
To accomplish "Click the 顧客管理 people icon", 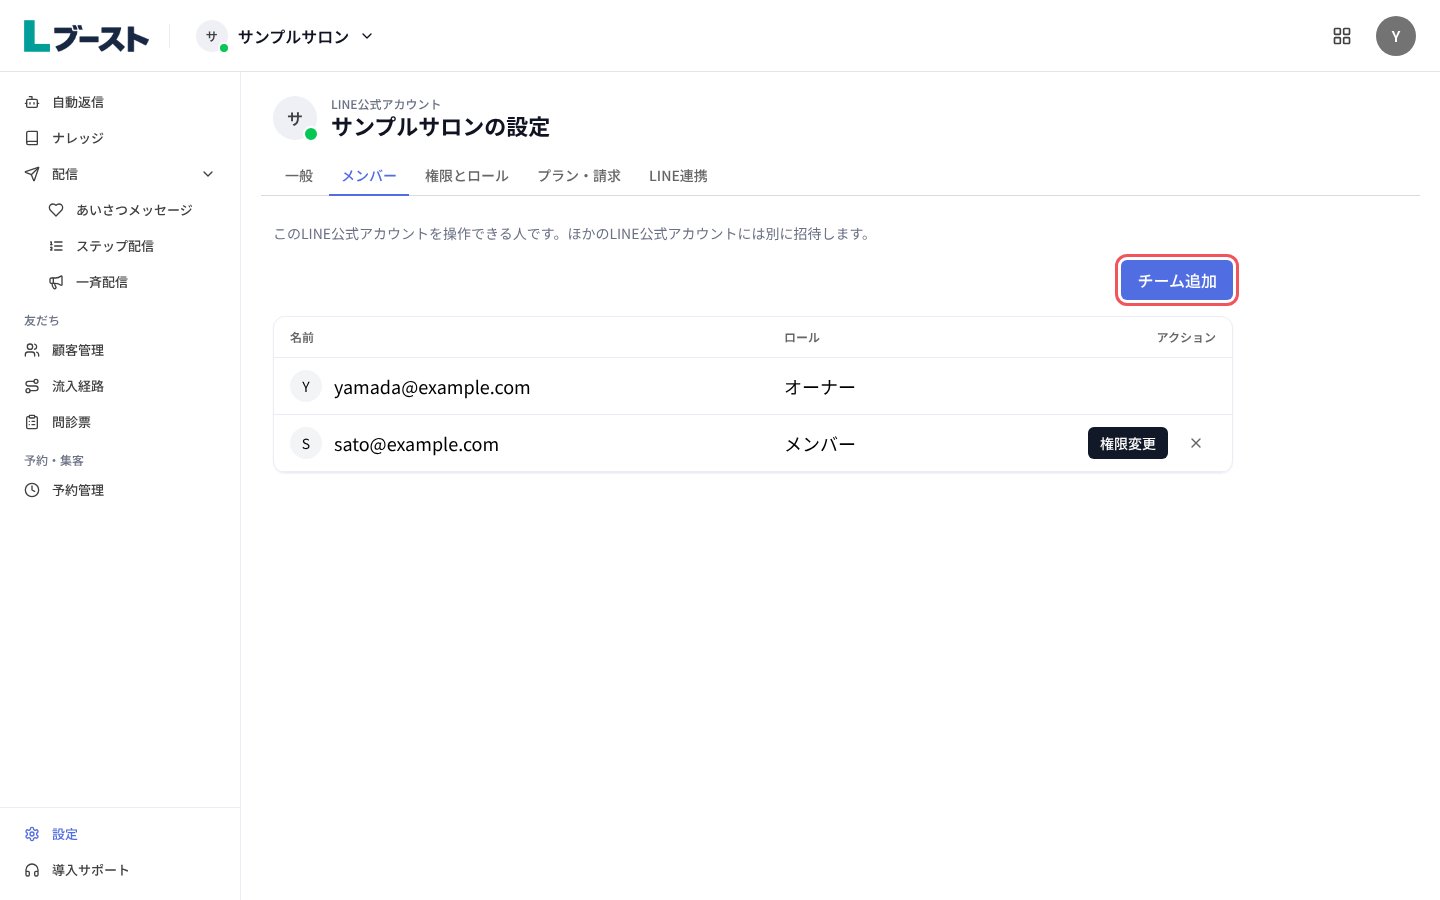I will (32, 350).
